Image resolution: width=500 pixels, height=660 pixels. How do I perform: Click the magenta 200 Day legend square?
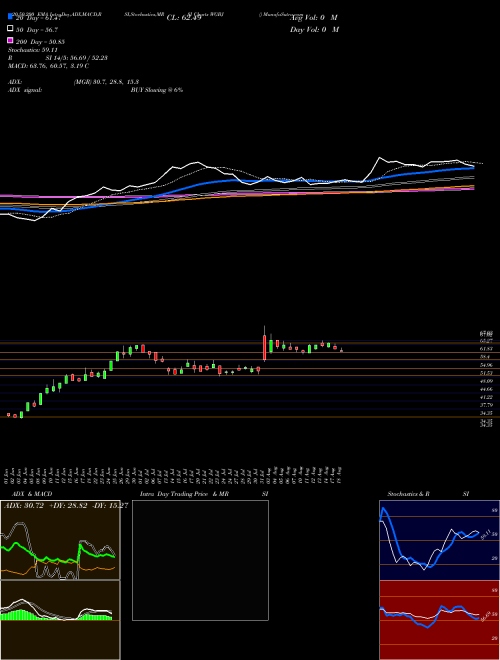(11, 40)
